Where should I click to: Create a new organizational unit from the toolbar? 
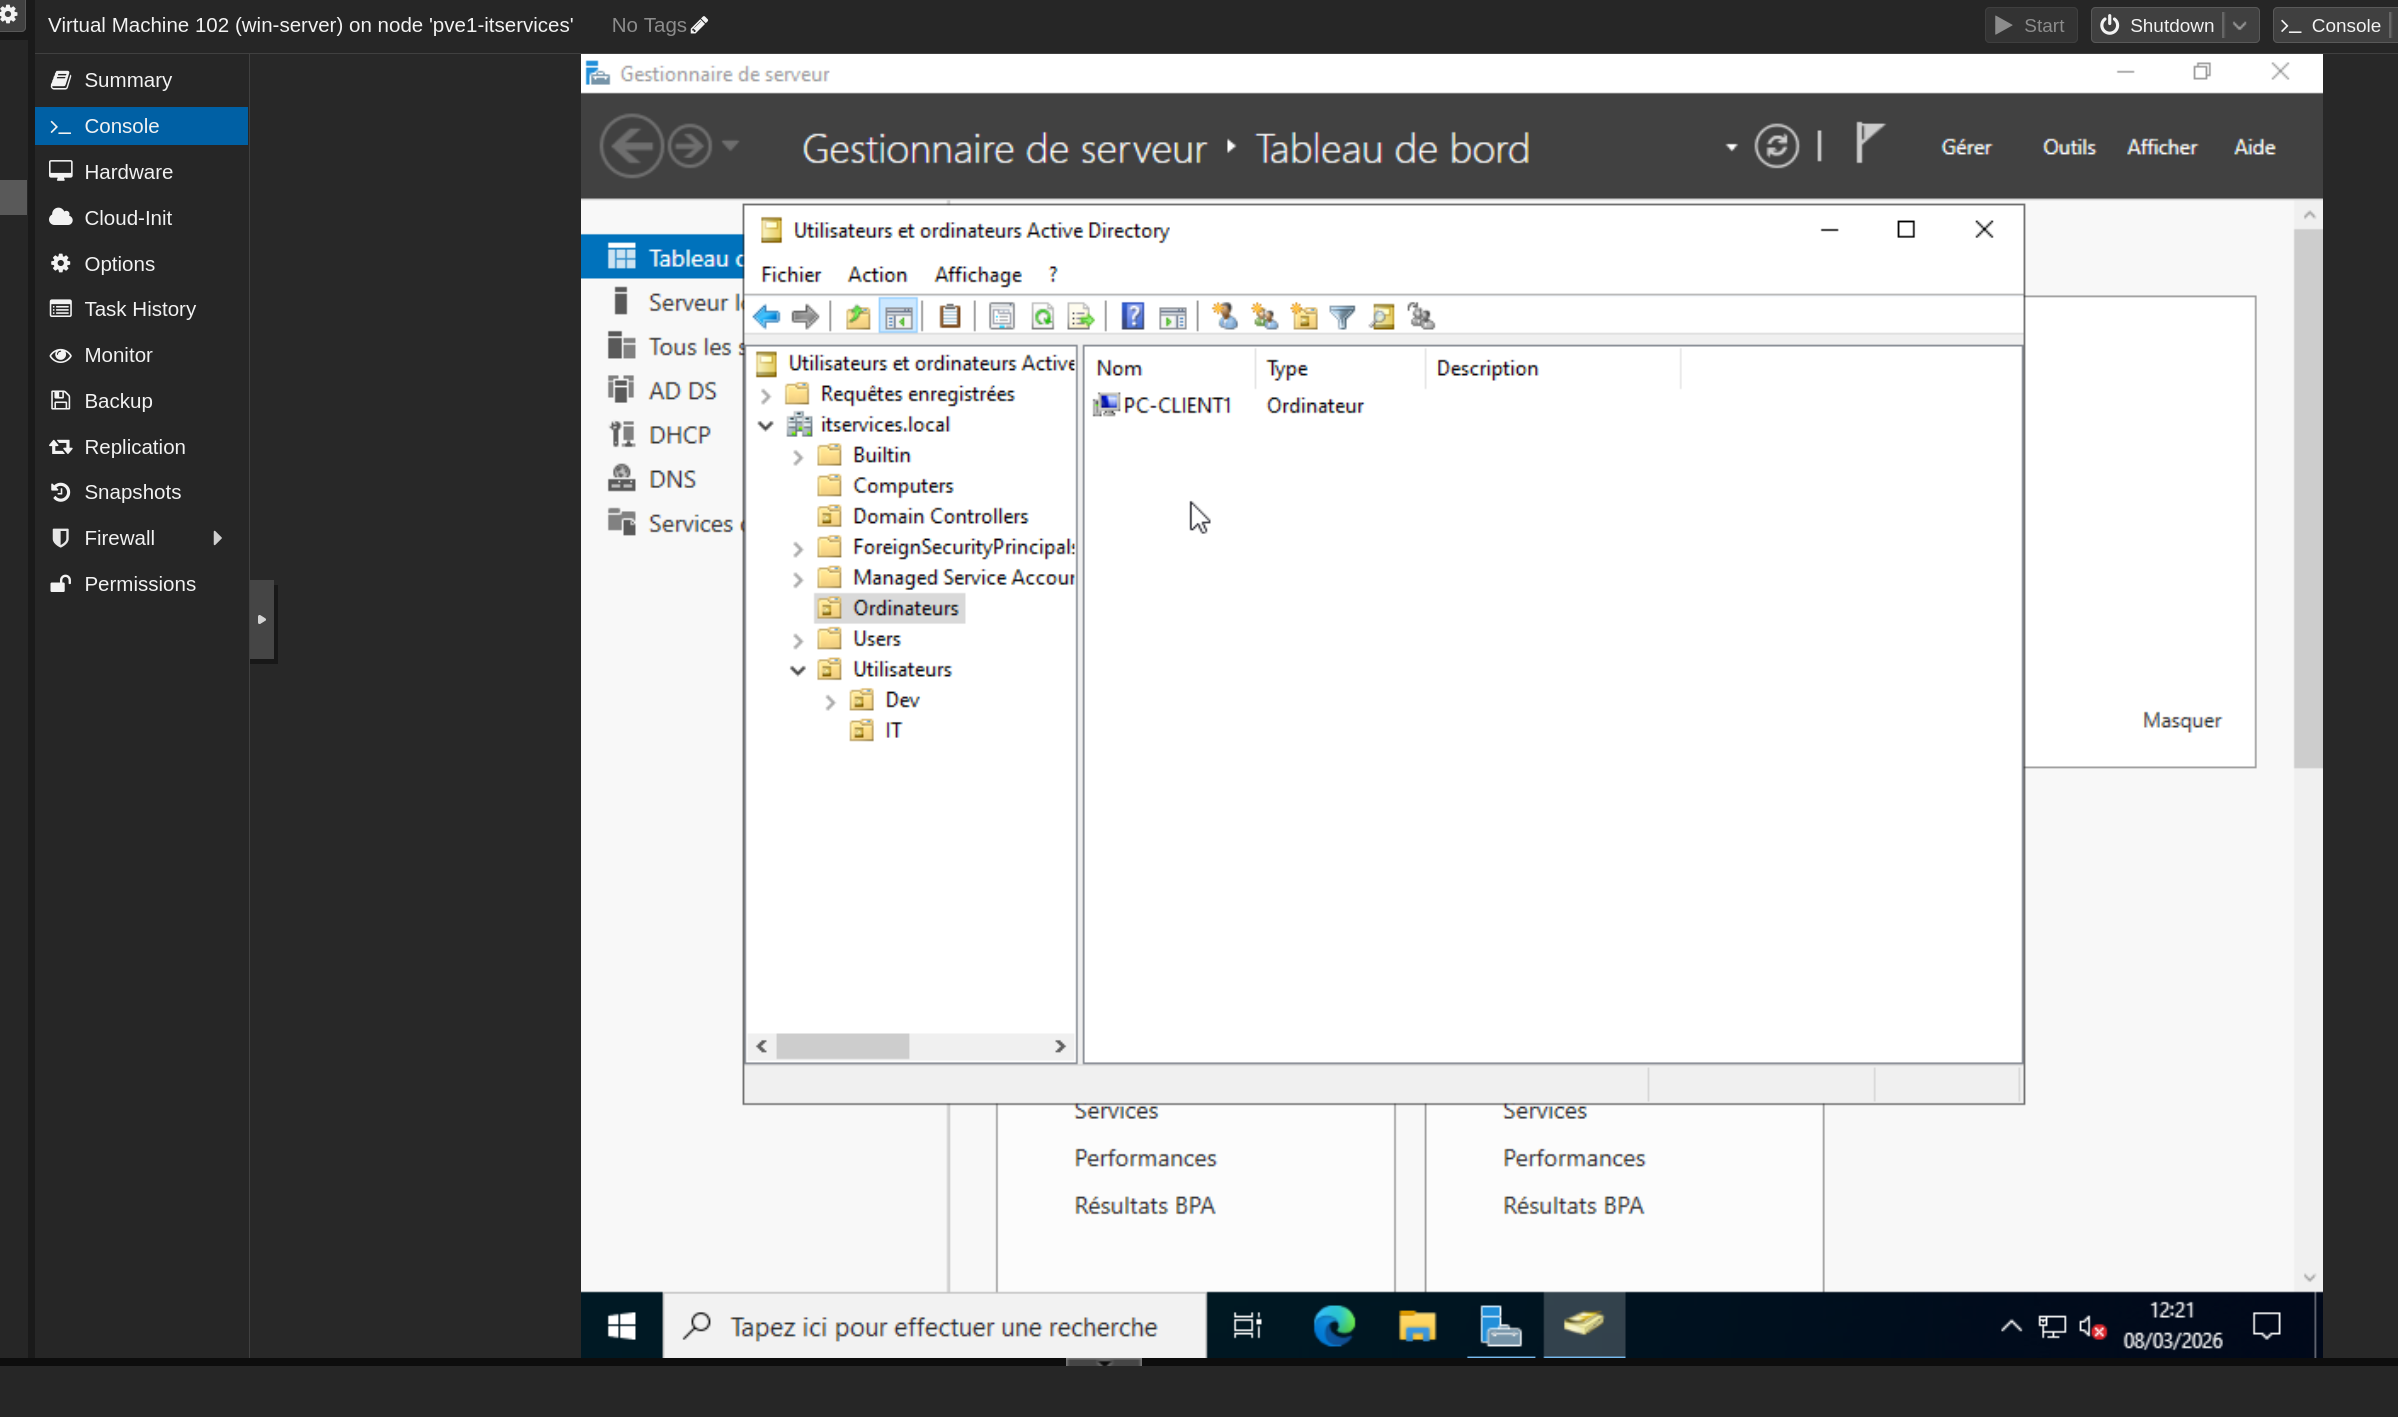coord(1304,317)
